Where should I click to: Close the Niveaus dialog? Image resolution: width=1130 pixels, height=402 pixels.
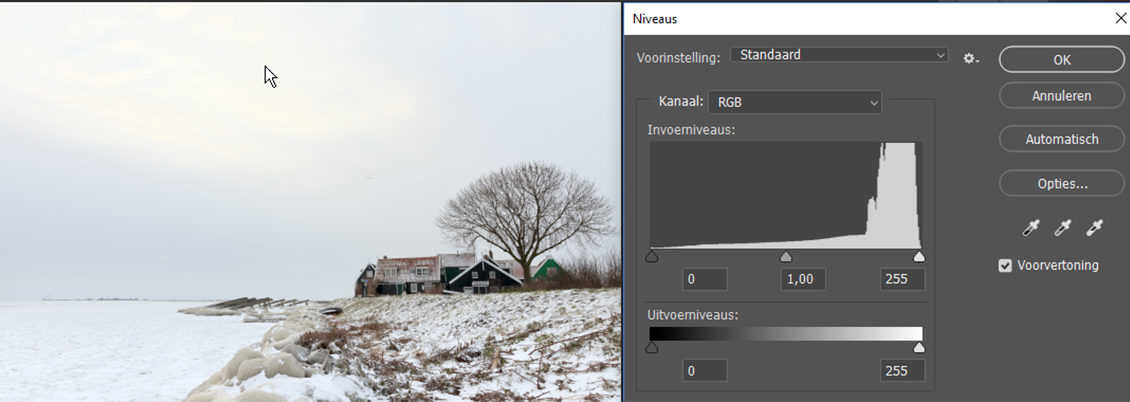[x=1121, y=19]
